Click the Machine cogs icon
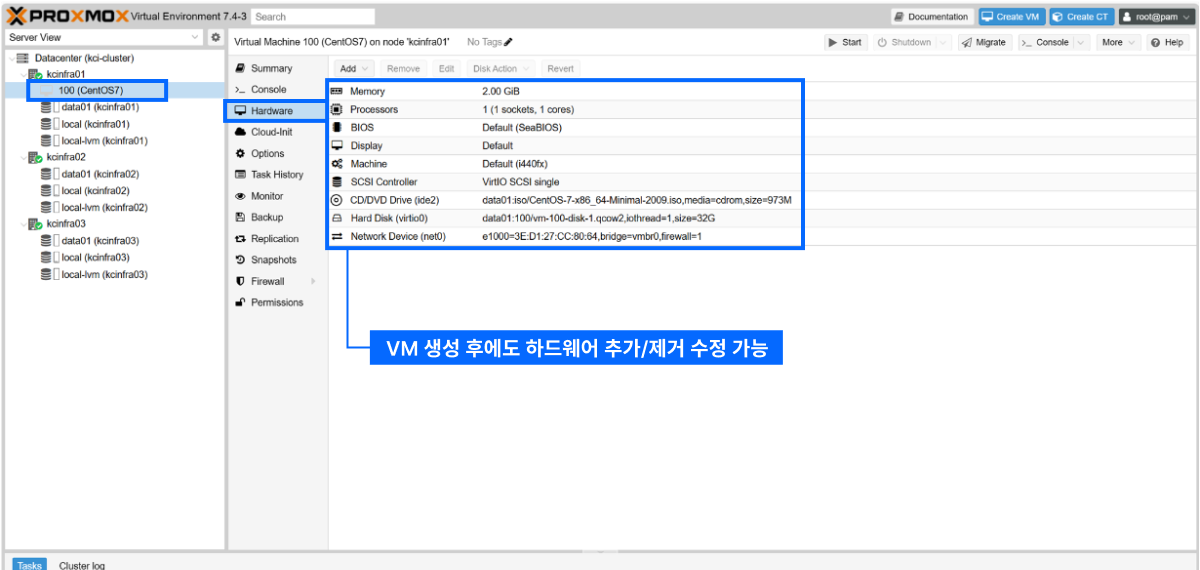1200x570 pixels. click(337, 164)
